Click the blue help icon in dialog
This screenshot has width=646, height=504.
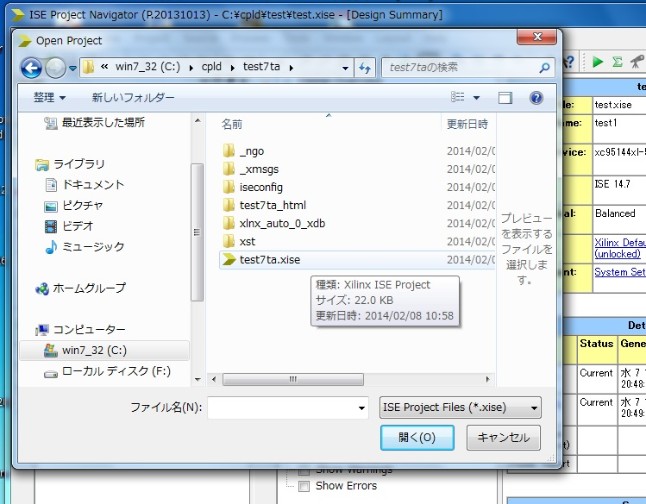[x=536, y=98]
